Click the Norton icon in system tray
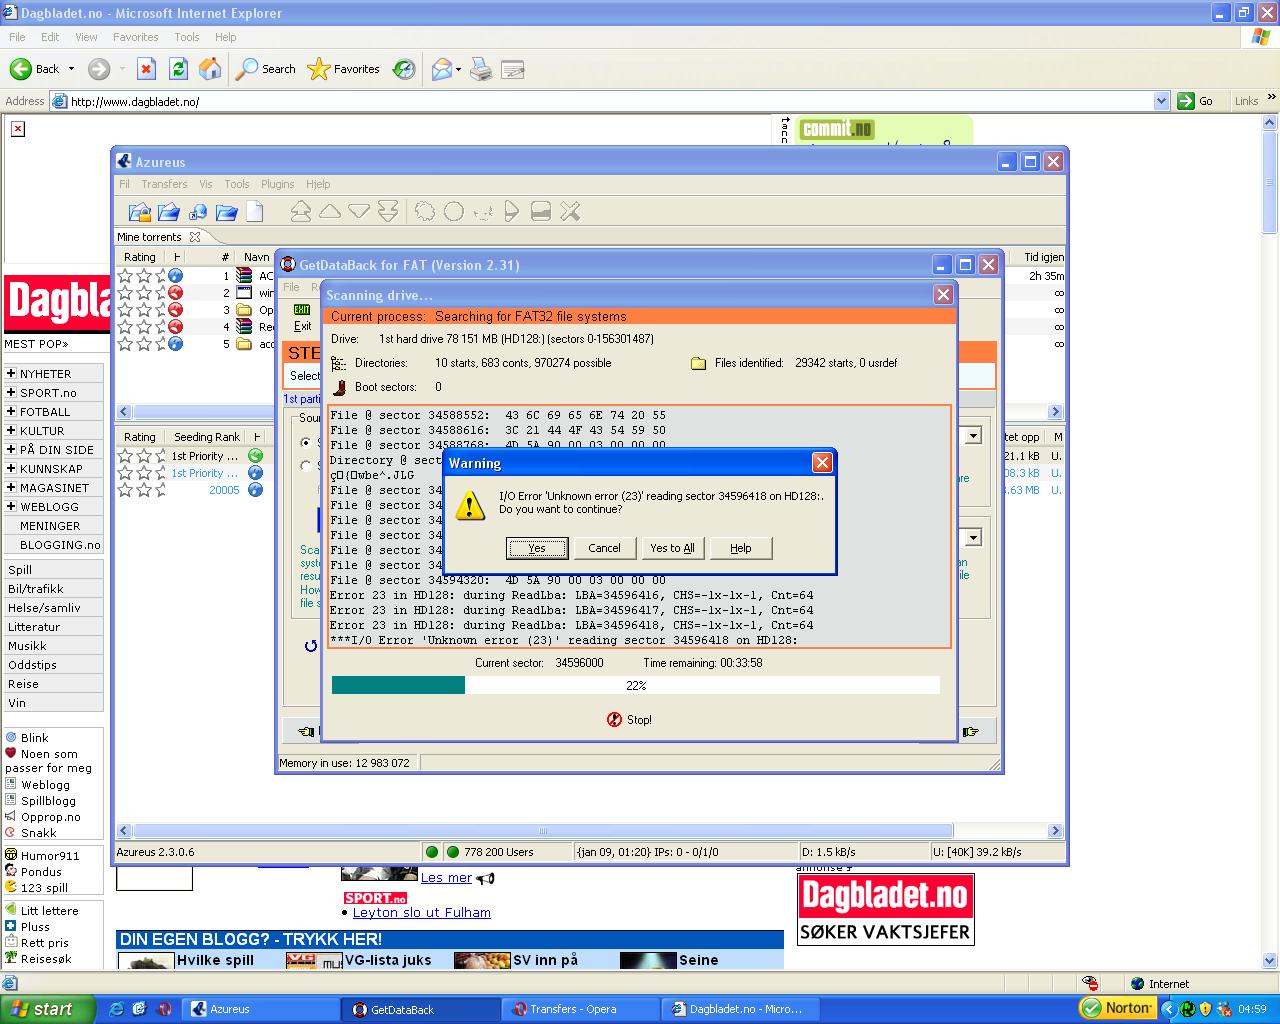Image resolution: width=1280 pixels, height=1024 pixels. (x=1117, y=1008)
